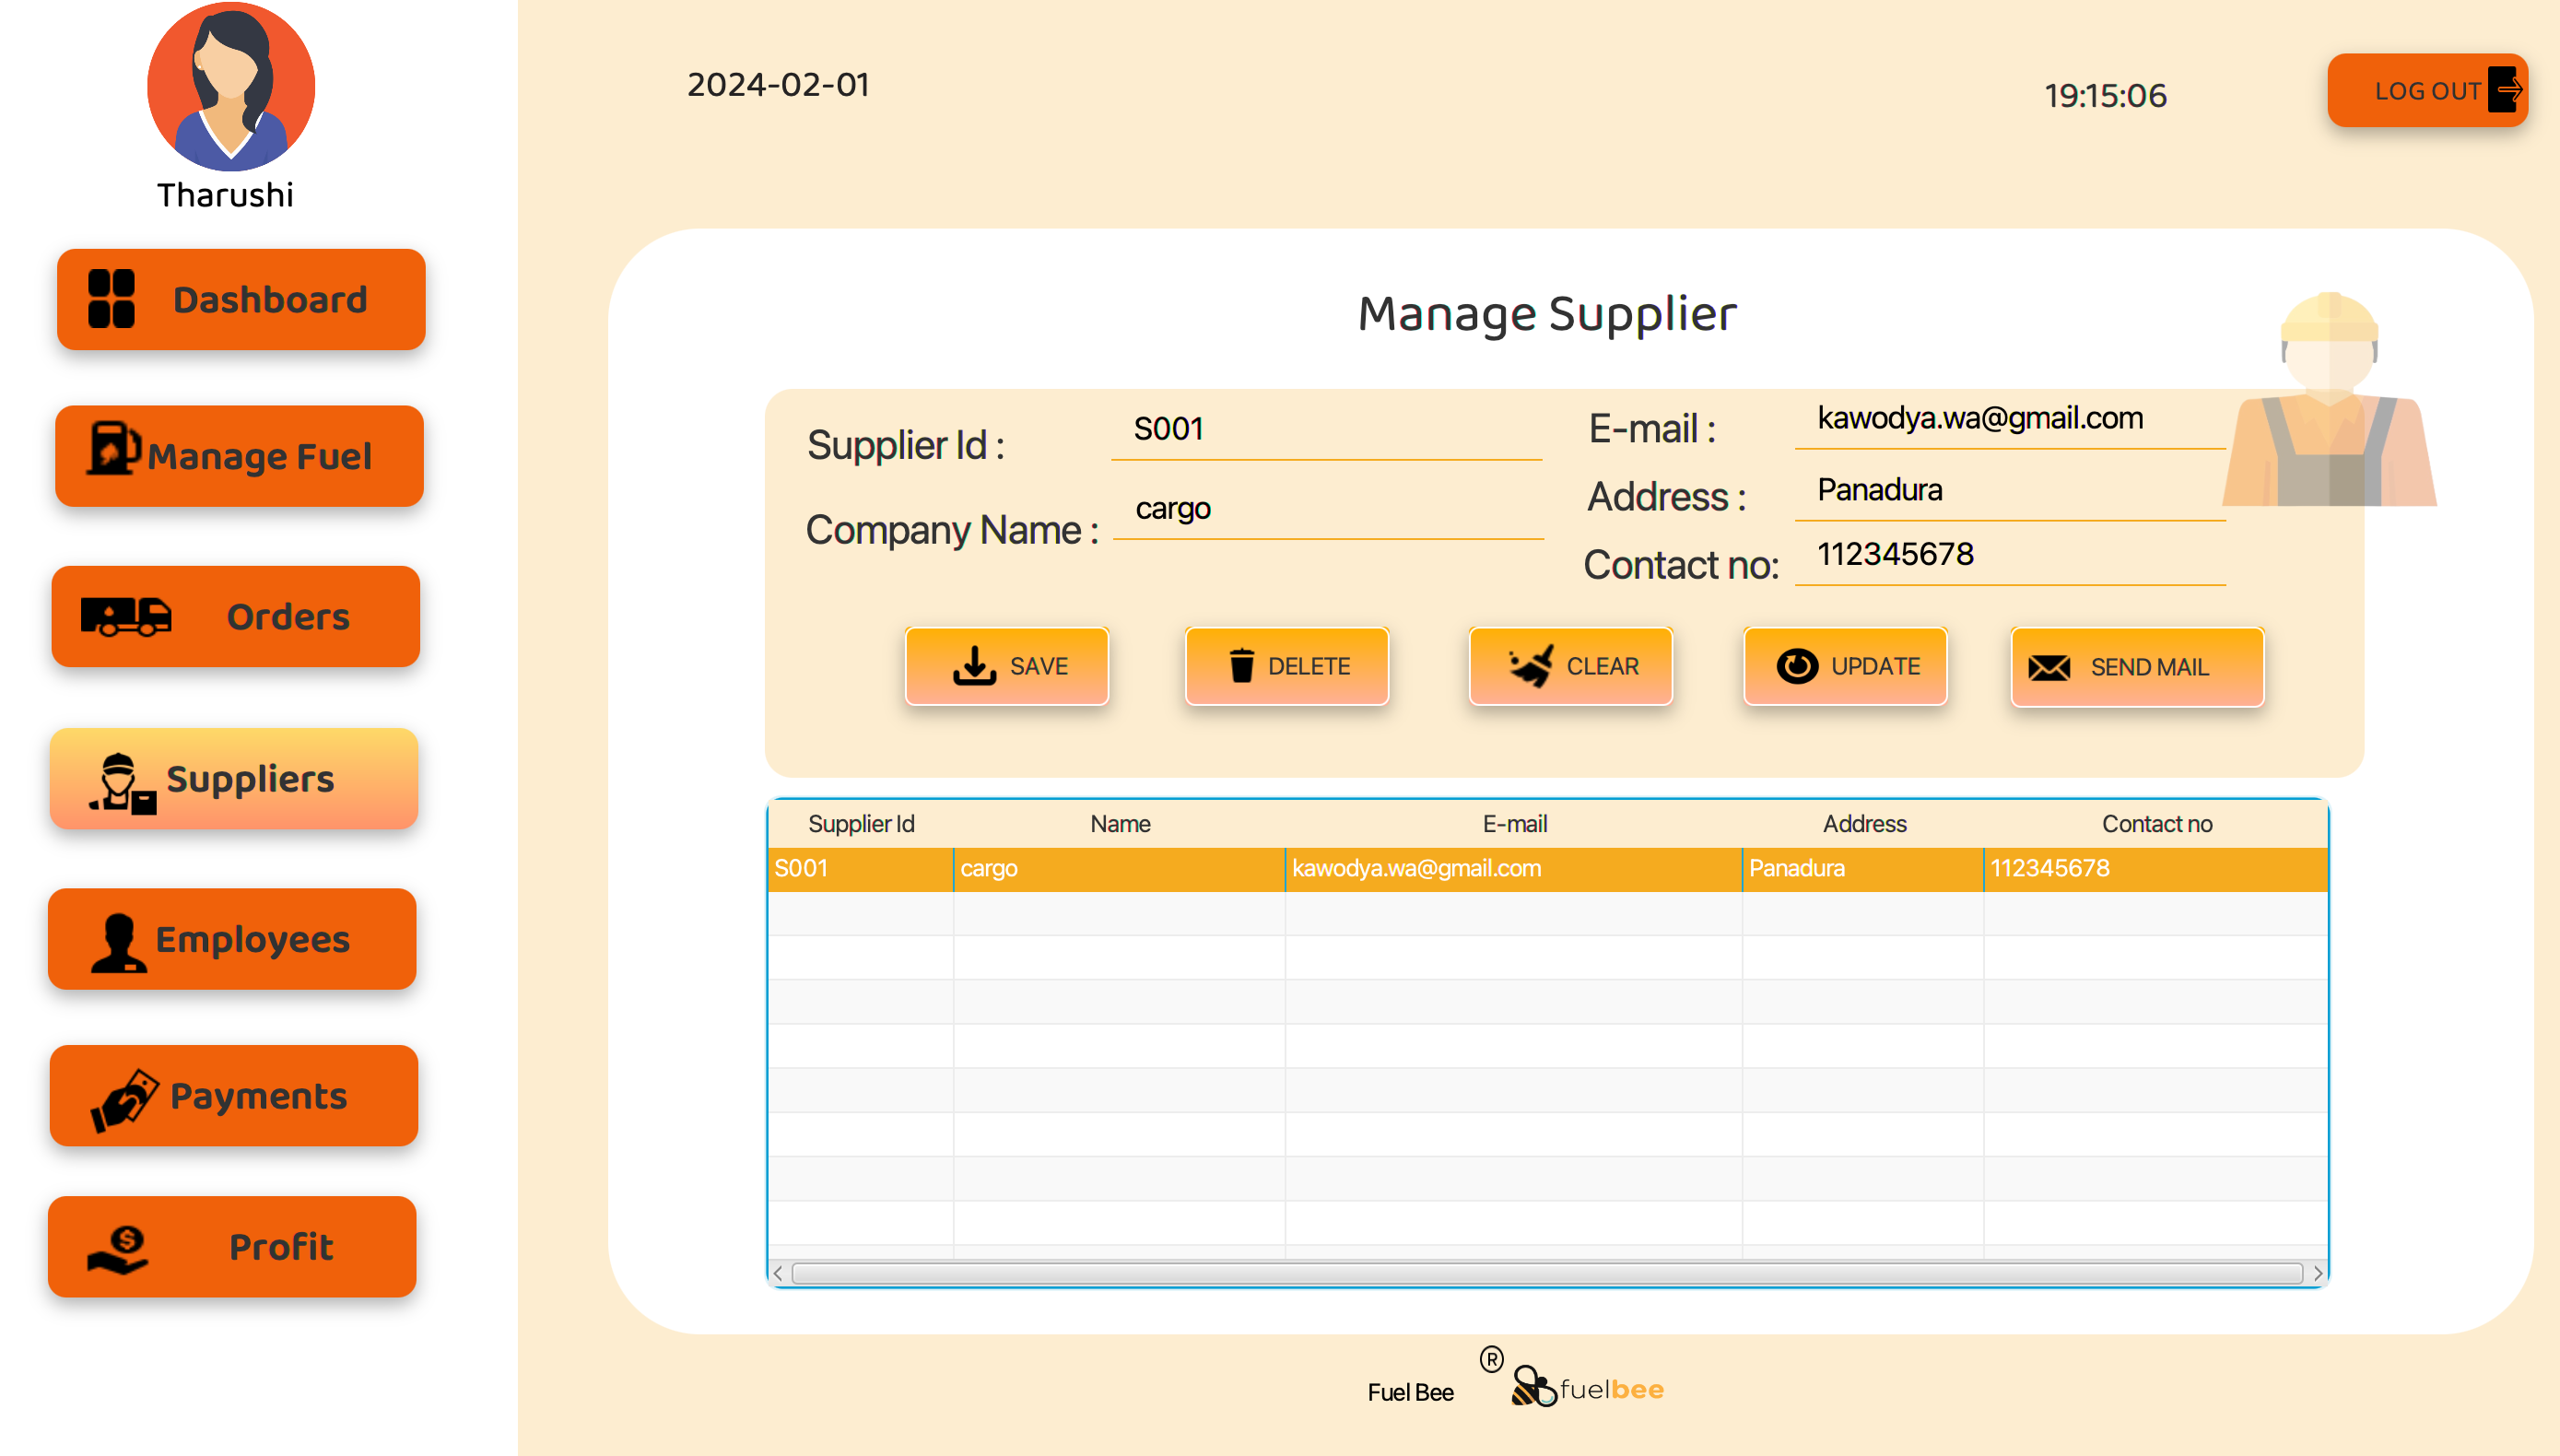Save the supplier with SAVE button
The width and height of the screenshot is (2560, 1456).
(x=1007, y=666)
